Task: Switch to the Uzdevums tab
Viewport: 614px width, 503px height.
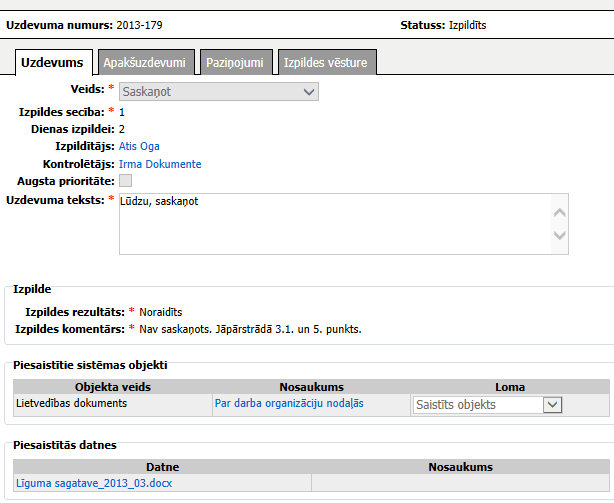Action: coord(55,63)
